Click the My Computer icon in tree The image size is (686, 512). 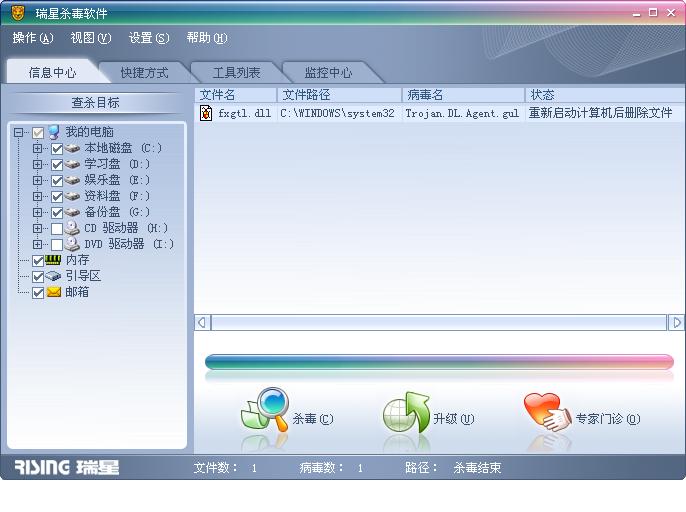click(x=54, y=132)
